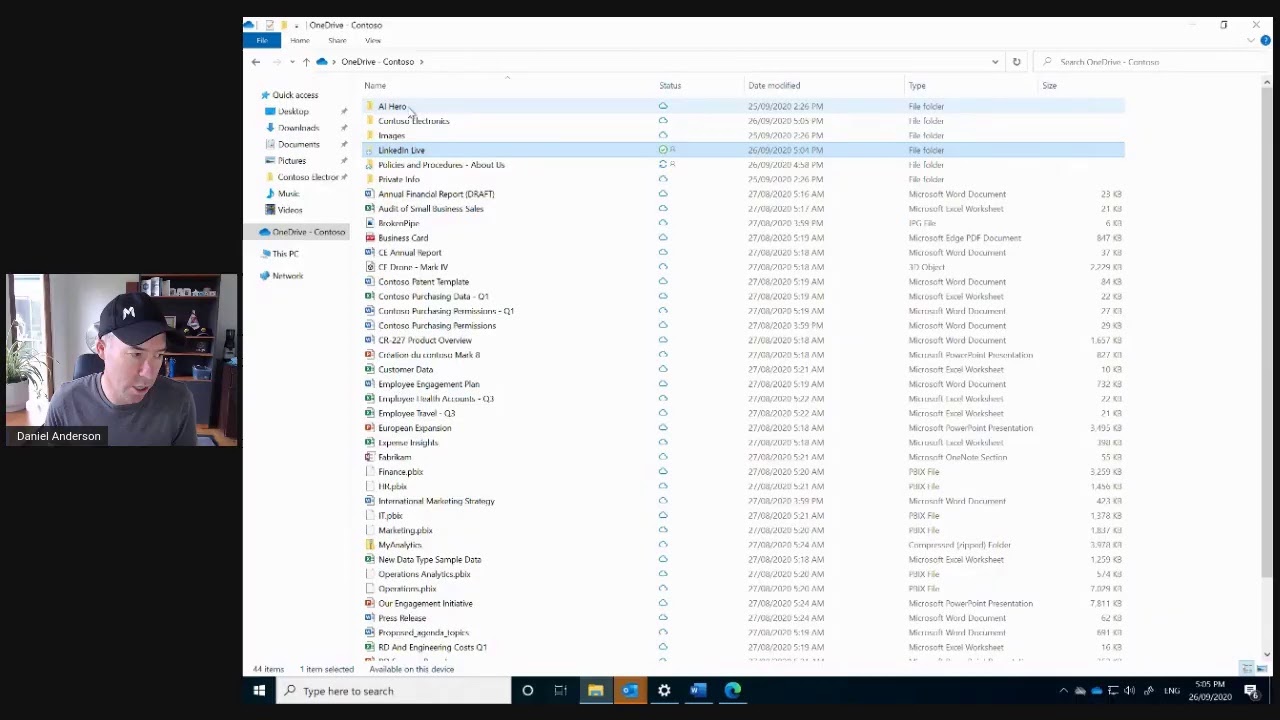Click the Up one level arrow
The height and width of the screenshot is (720, 1280).
pyautogui.click(x=306, y=62)
